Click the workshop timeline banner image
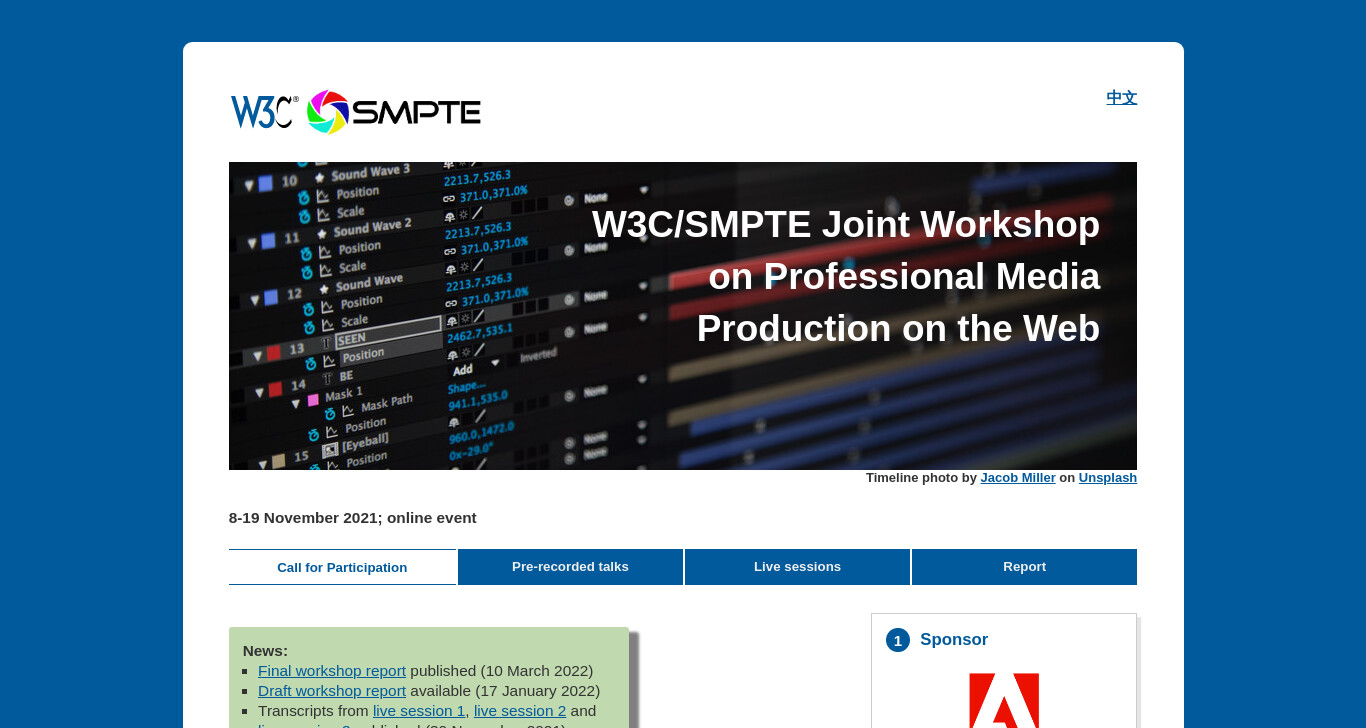This screenshot has height=728, width=1366. click(683, 316)
